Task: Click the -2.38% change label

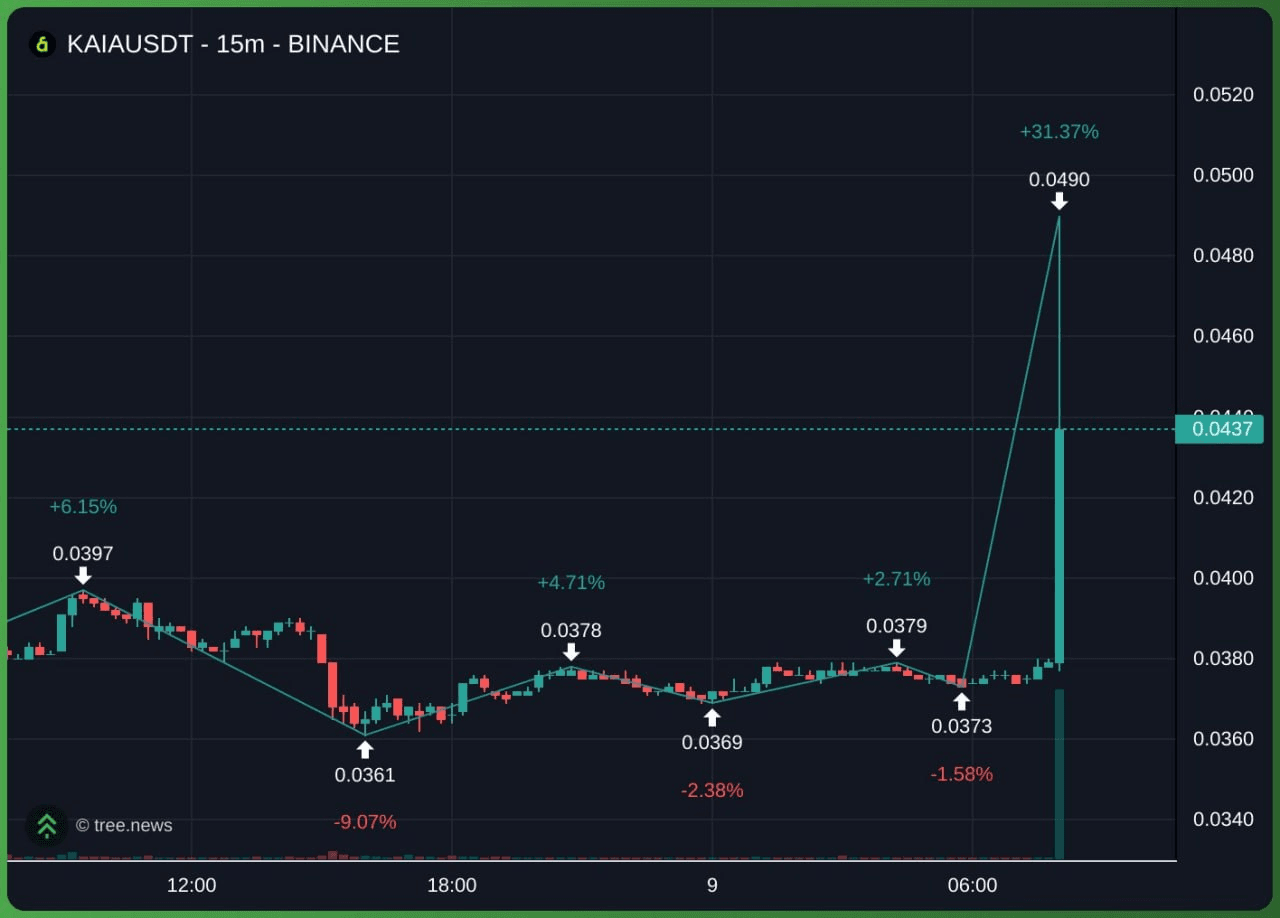Action: (x=712, y=790)
